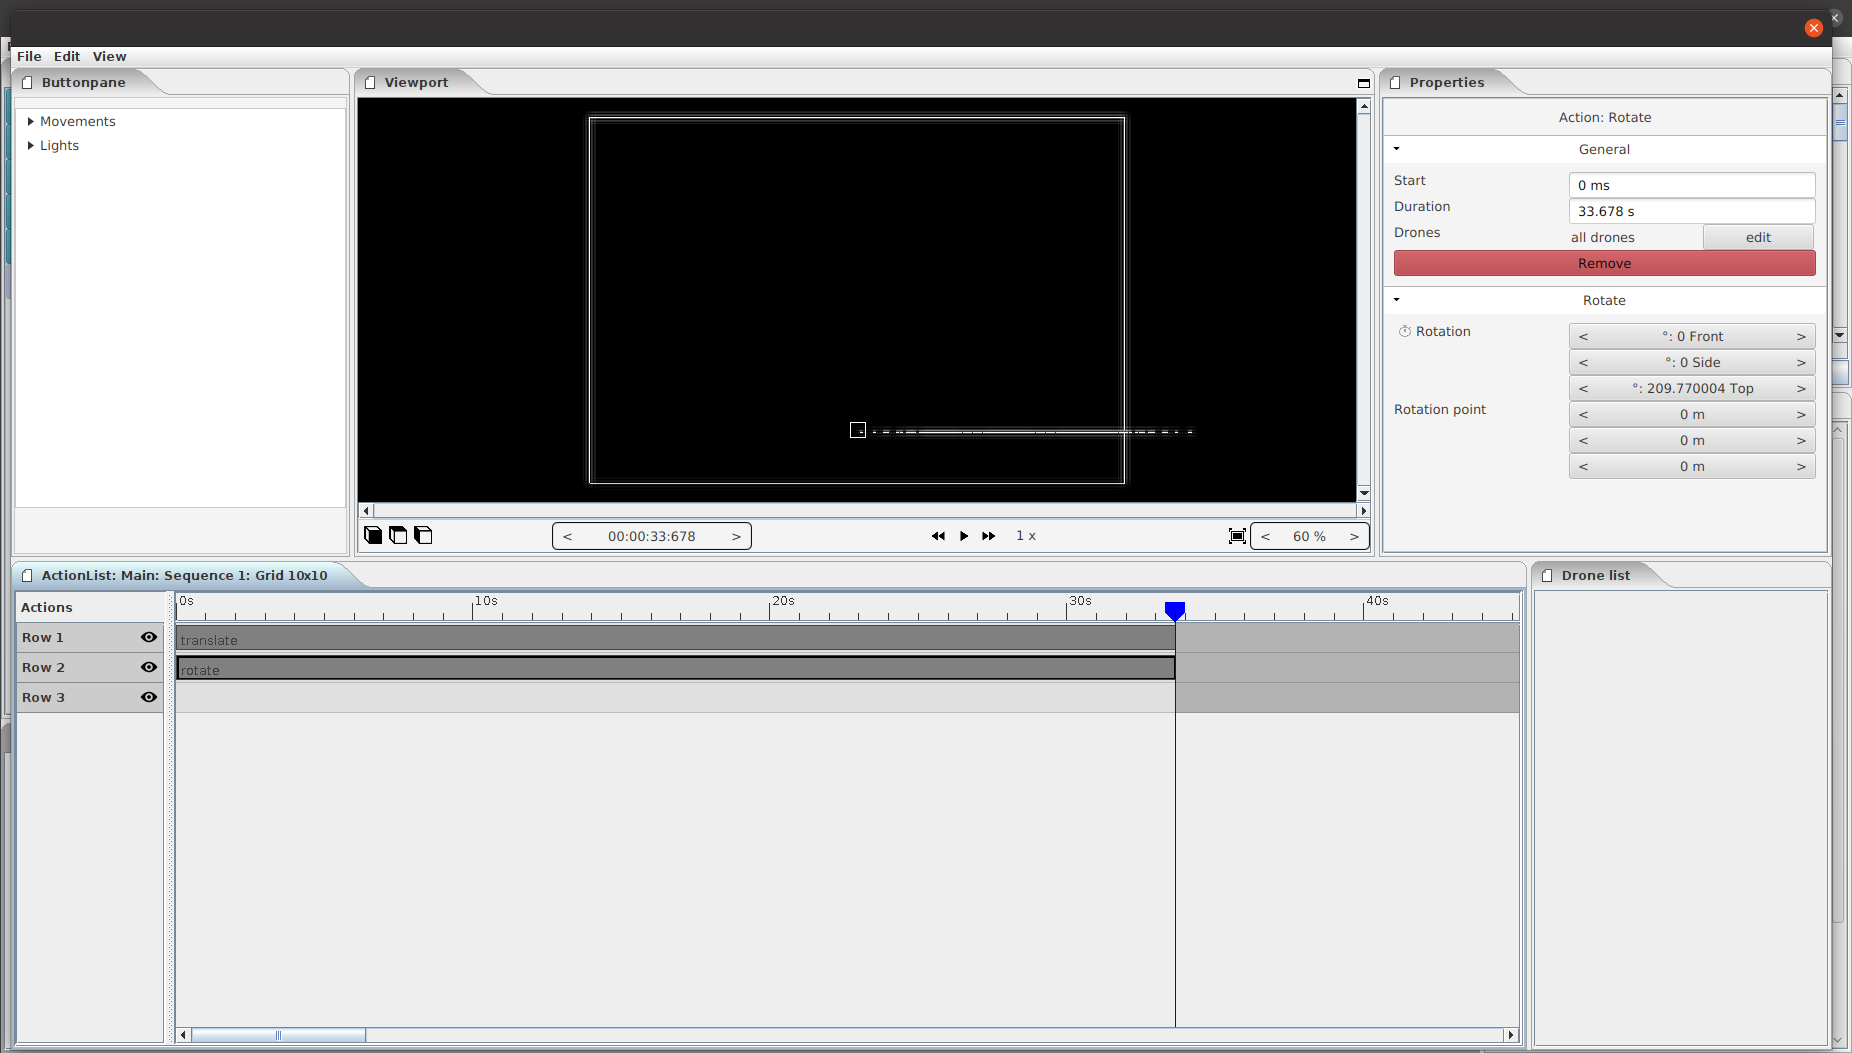Start playback with the play button
1852x1053 pixels.
pos(964,536)
